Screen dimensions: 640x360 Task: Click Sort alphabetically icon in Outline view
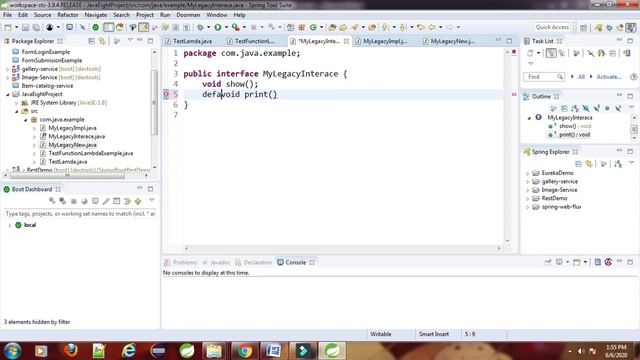tap(575, 108)
